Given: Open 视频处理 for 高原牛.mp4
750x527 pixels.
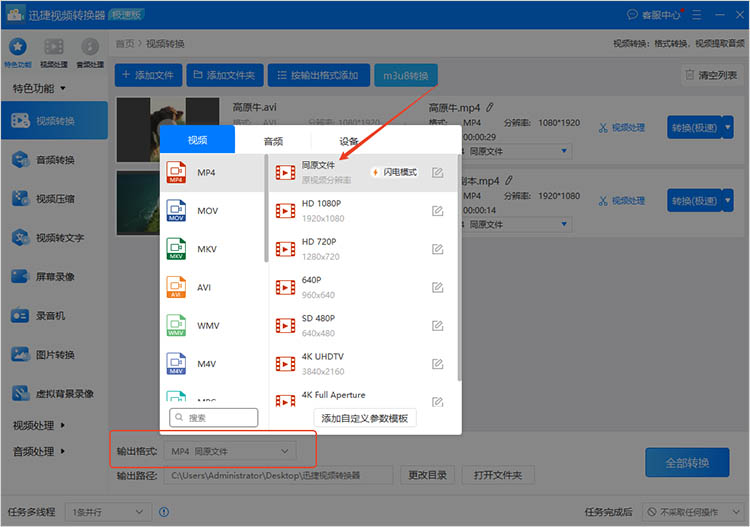Looking at the screenshot, I should coord(621,128).
